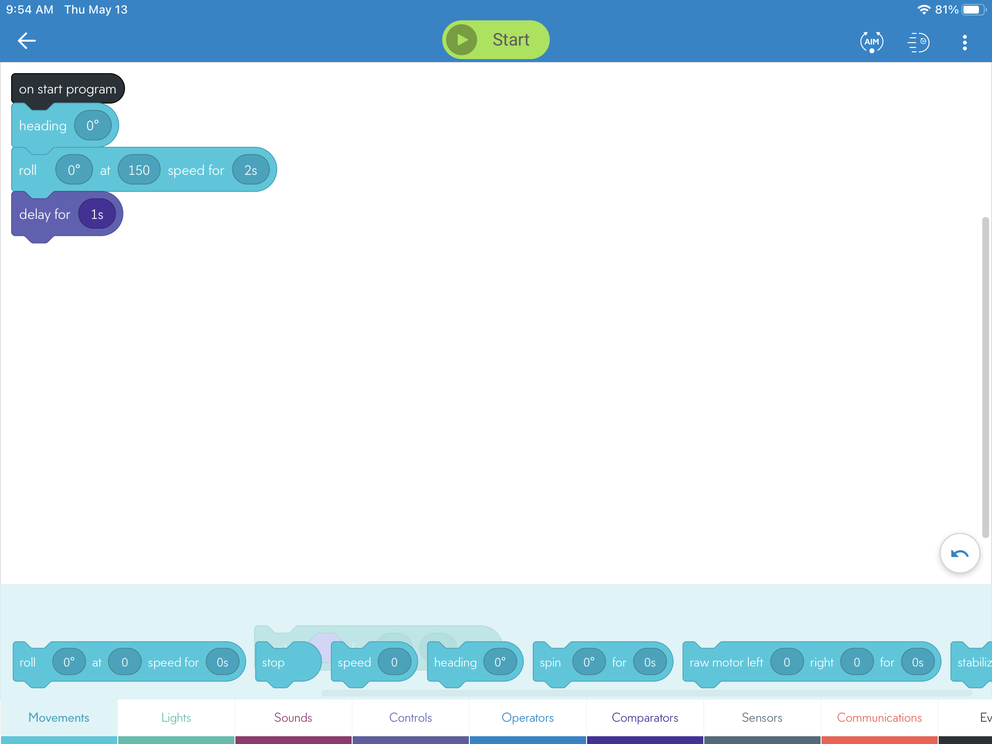Select the Sensors category tab
The height and width of the screenshot is (744, 992).
click(762, 718)
